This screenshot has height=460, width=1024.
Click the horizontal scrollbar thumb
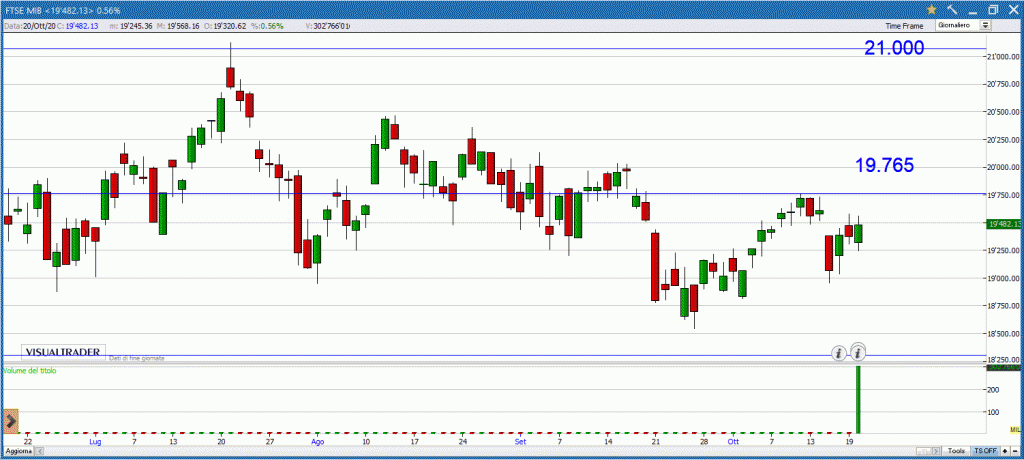(x=923, y=451)
